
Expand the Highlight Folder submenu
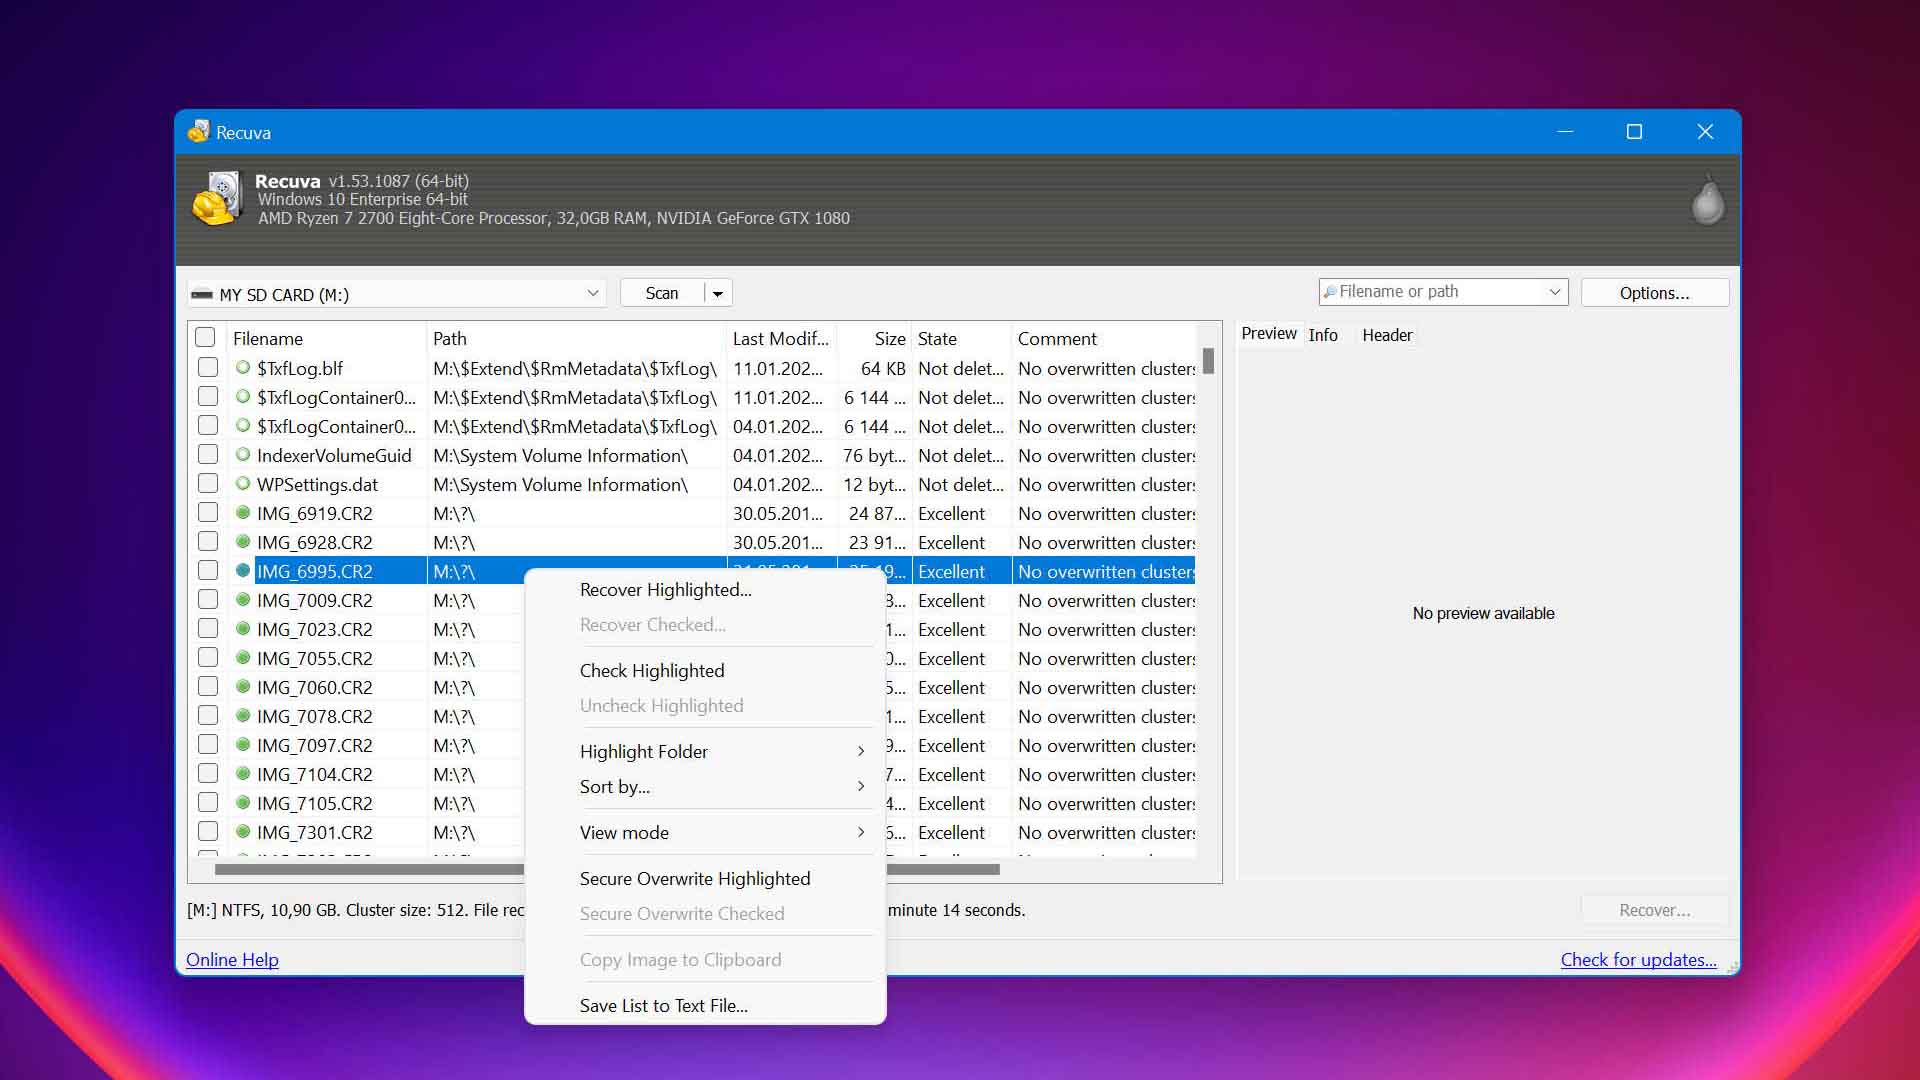click(x=705, y=752)
